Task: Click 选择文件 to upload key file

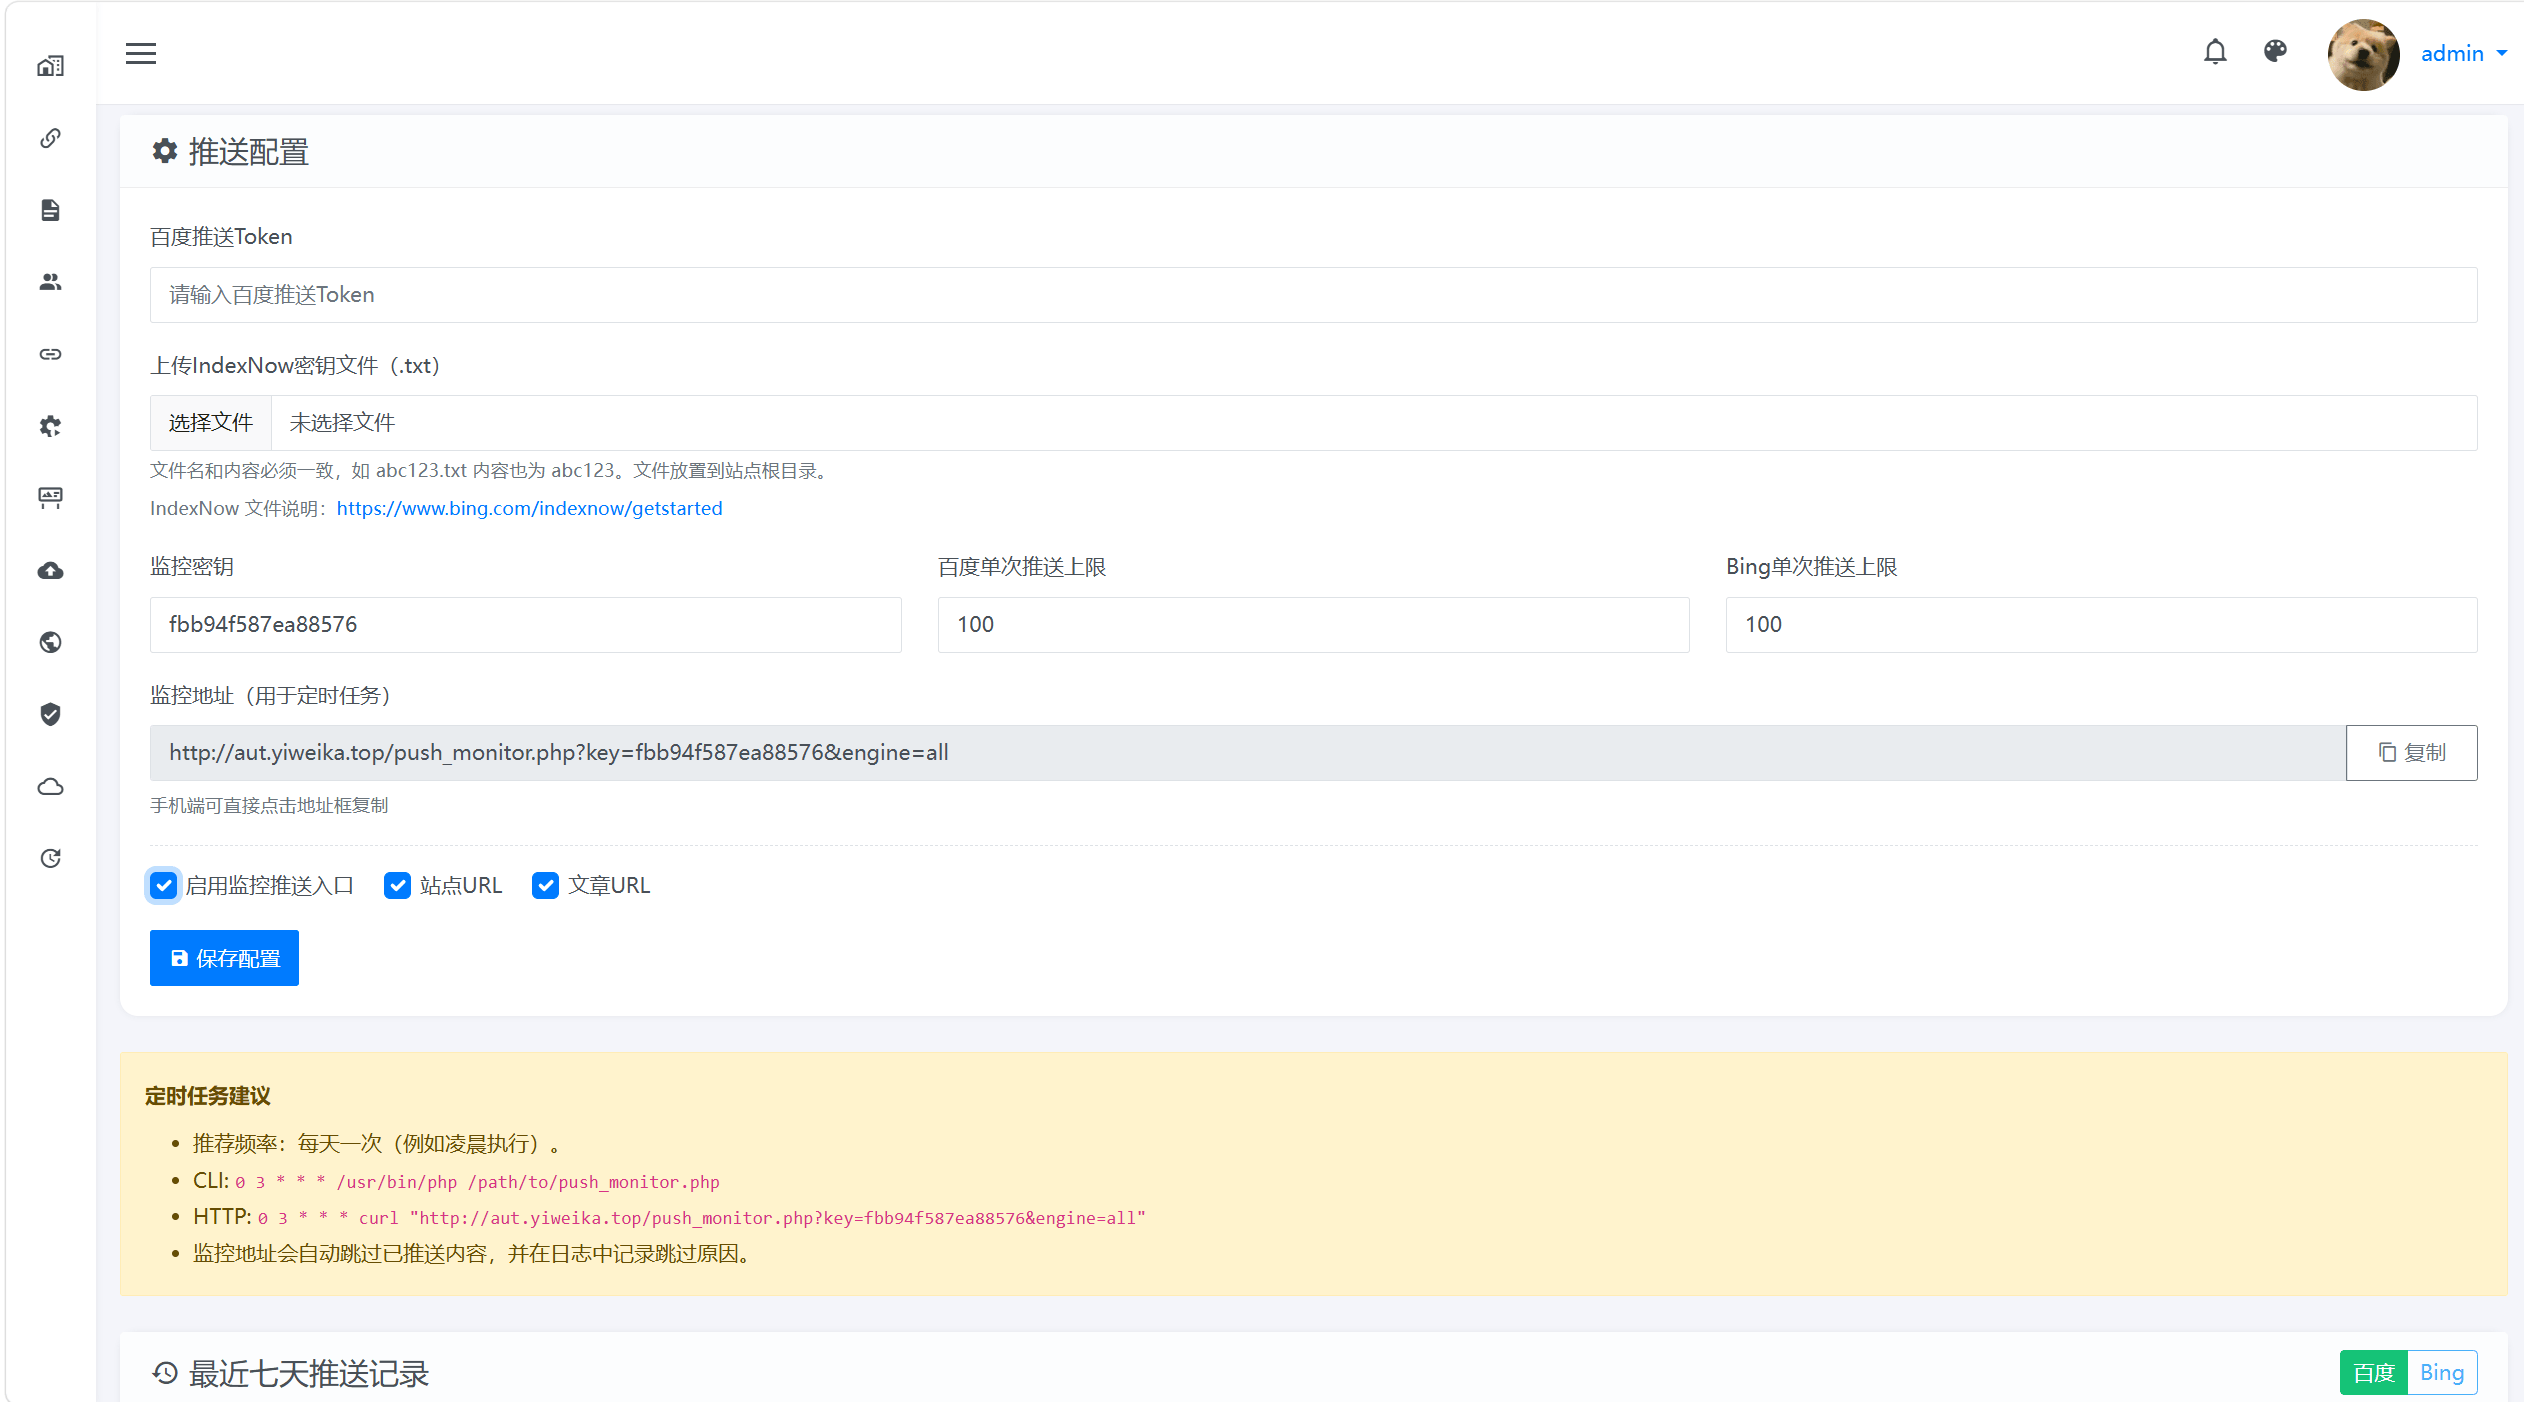Action: click(x=211, y=423)
